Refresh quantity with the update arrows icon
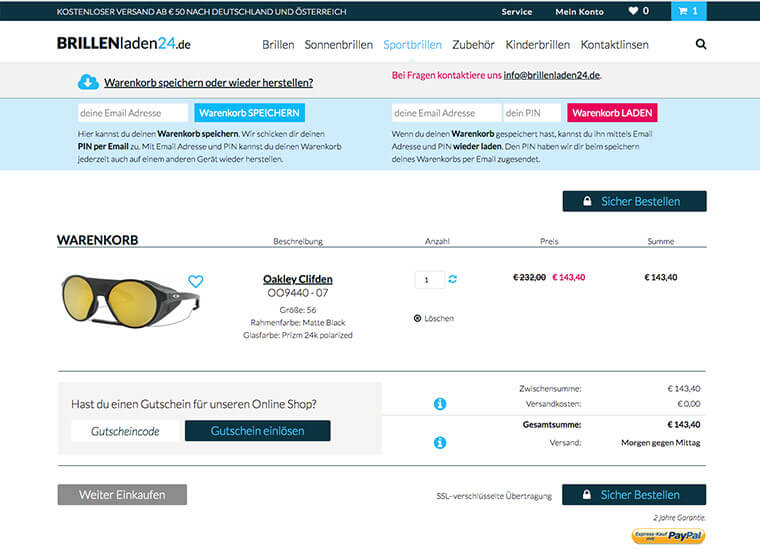This screenshot has height=550, width=760. [x=453, y=279]
